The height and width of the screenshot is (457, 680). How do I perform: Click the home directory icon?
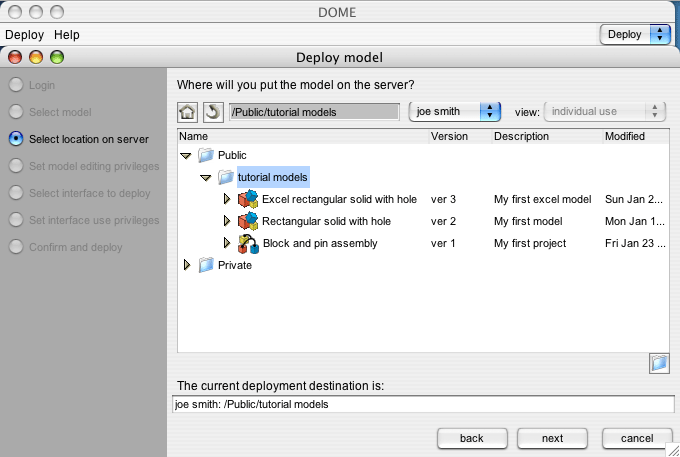tap(187, 112)
